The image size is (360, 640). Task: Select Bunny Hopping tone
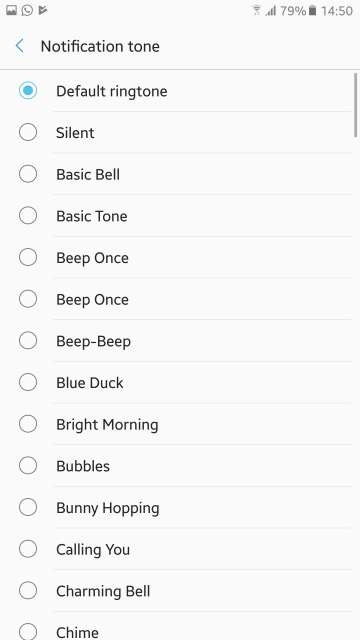pos(180,507)
